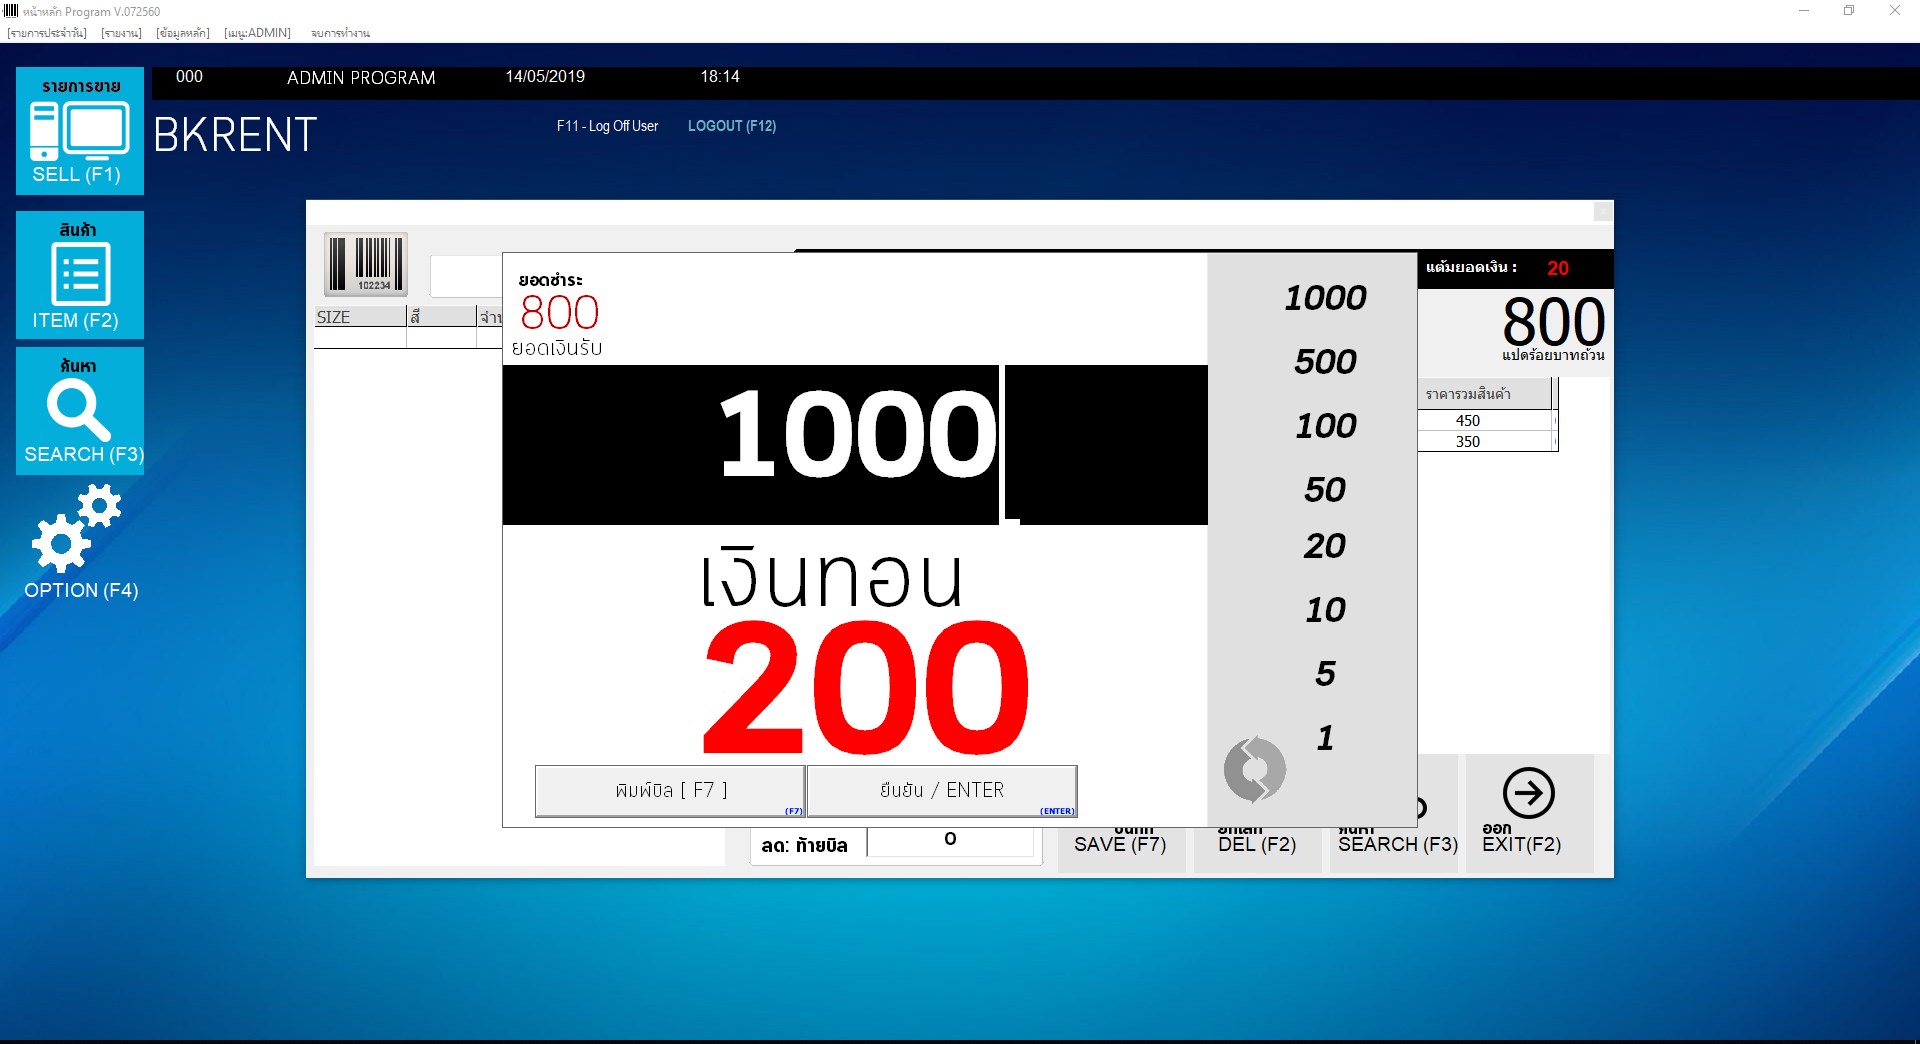Open the [เมนู:ADMIN] menu
Viewport: 1920px width, 1044px height.
257,33
